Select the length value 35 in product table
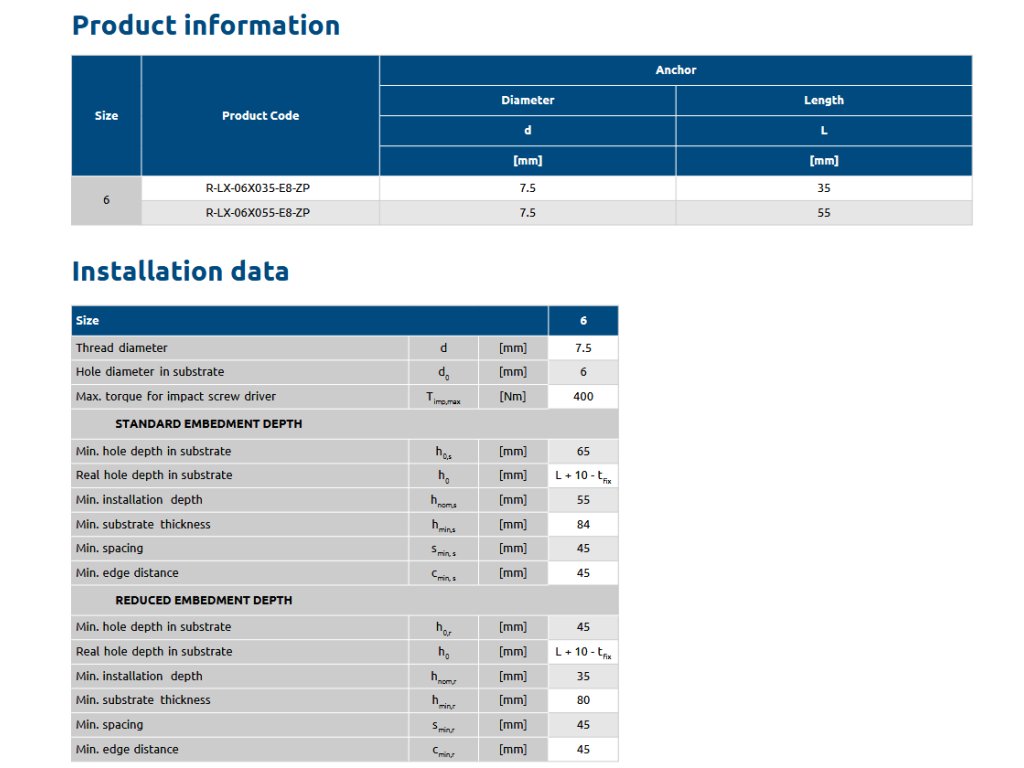This screenshot has width=1024, height=768. (823, 188)
